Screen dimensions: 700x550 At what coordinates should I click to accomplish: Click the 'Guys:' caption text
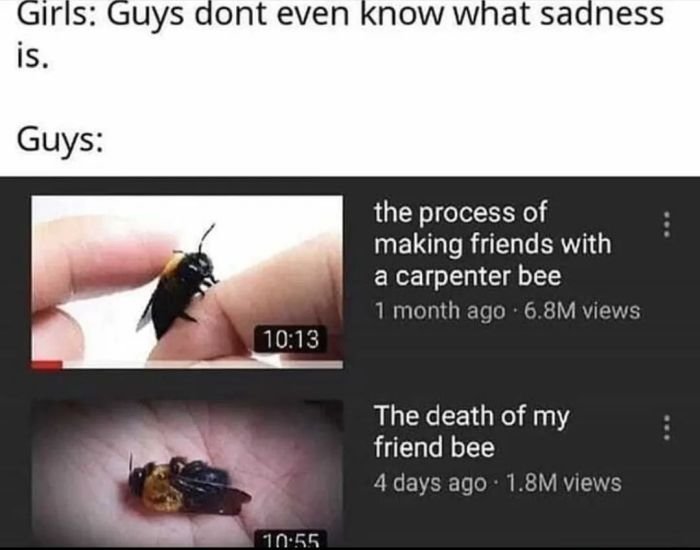click(60, 140)
